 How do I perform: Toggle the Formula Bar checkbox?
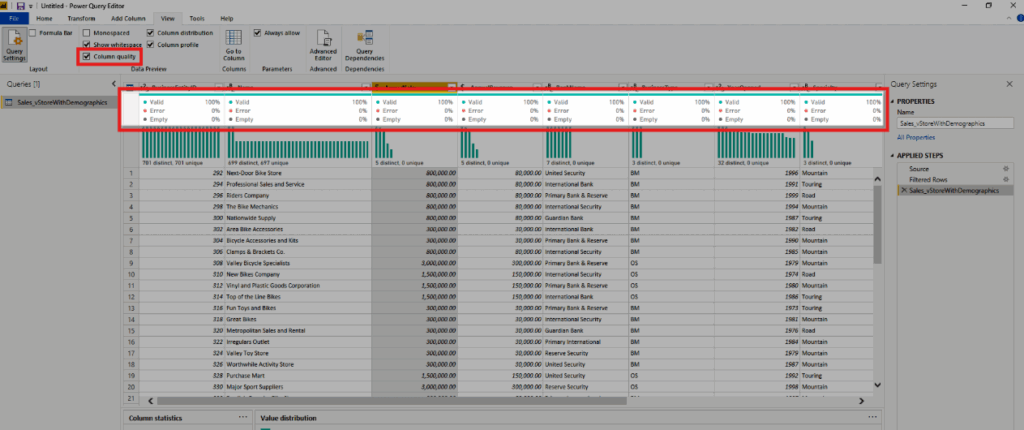point(33,33)
